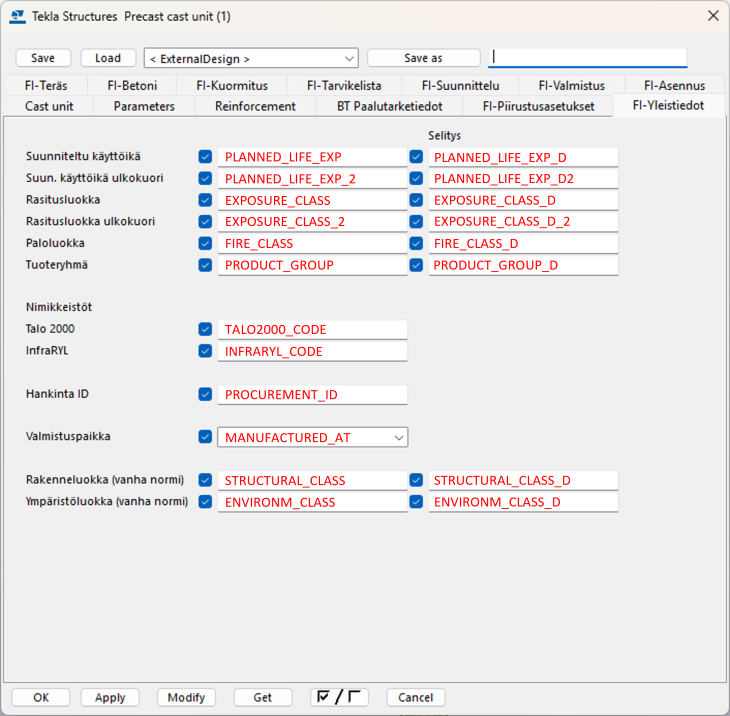Switch to the Reinforcement tab
Screen dimensions: 730x716
pos(255,106)
